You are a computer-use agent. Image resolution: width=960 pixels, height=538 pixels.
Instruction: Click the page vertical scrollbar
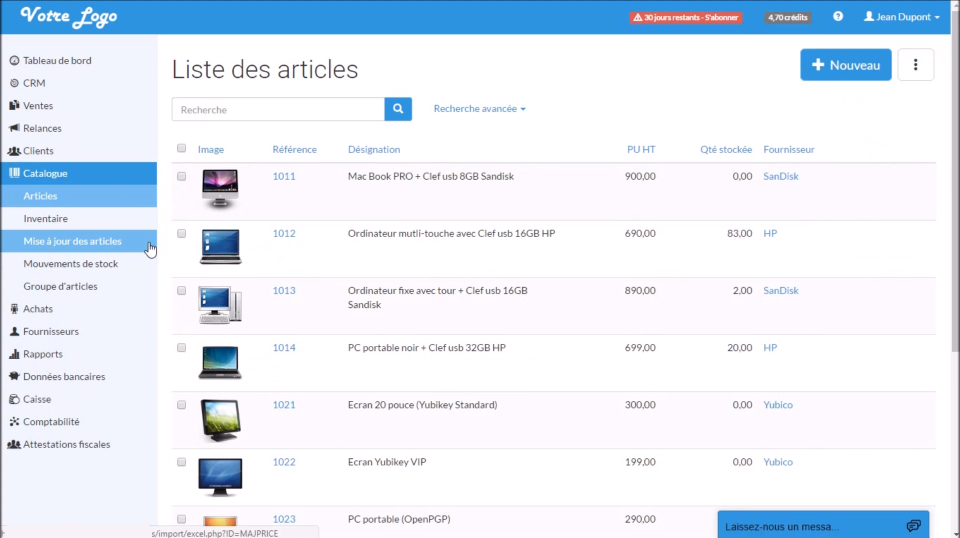point(954,200)
